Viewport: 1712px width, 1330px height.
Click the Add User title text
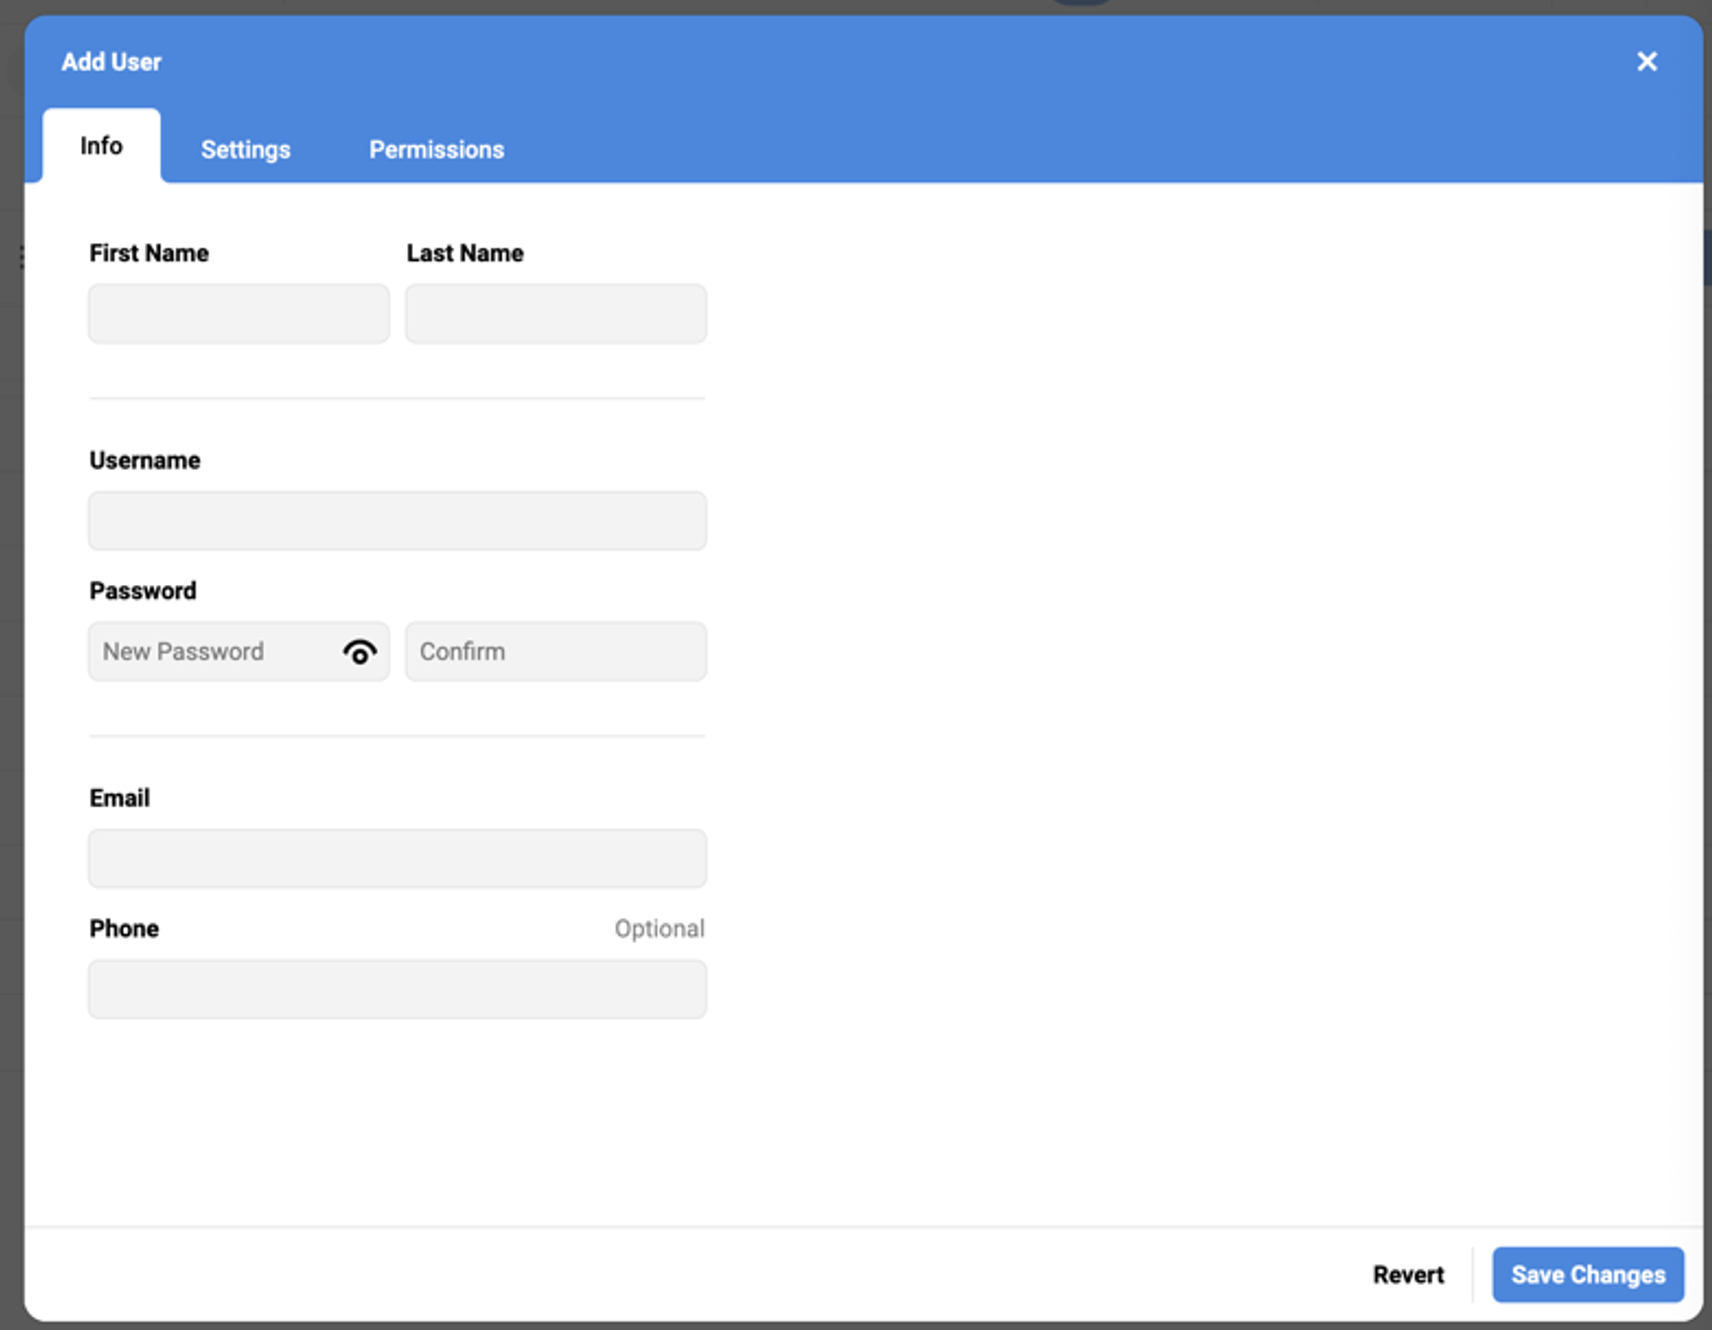coord(111,62)
